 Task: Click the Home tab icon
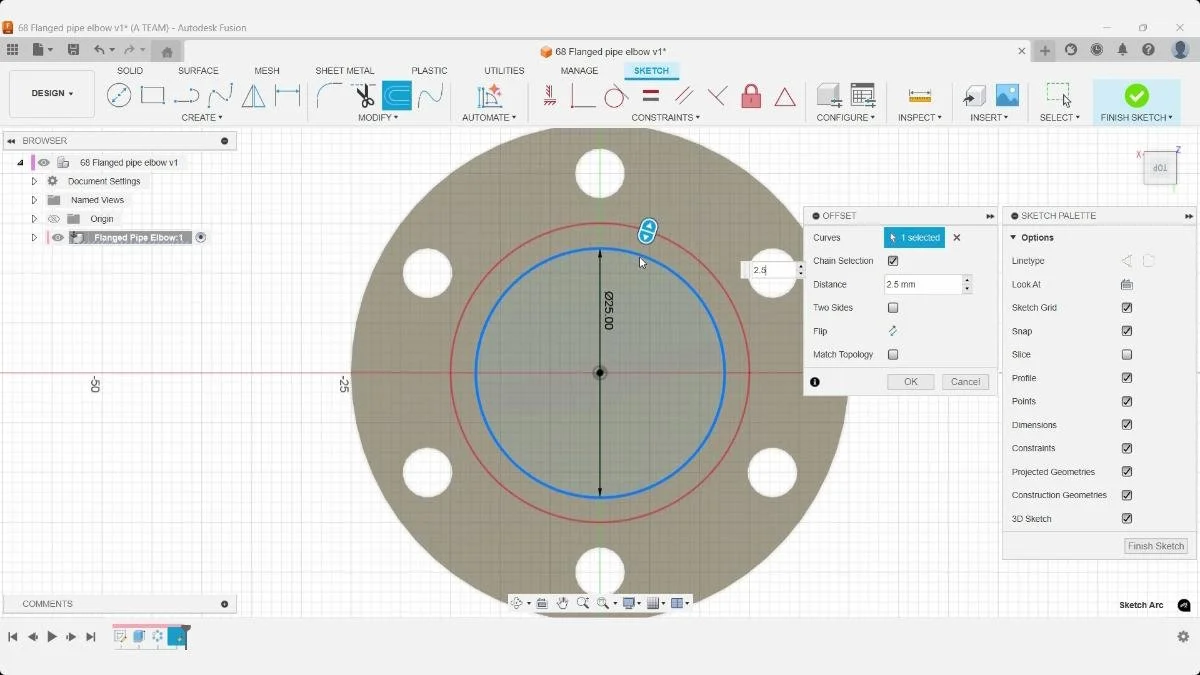[x=167, y=52]
